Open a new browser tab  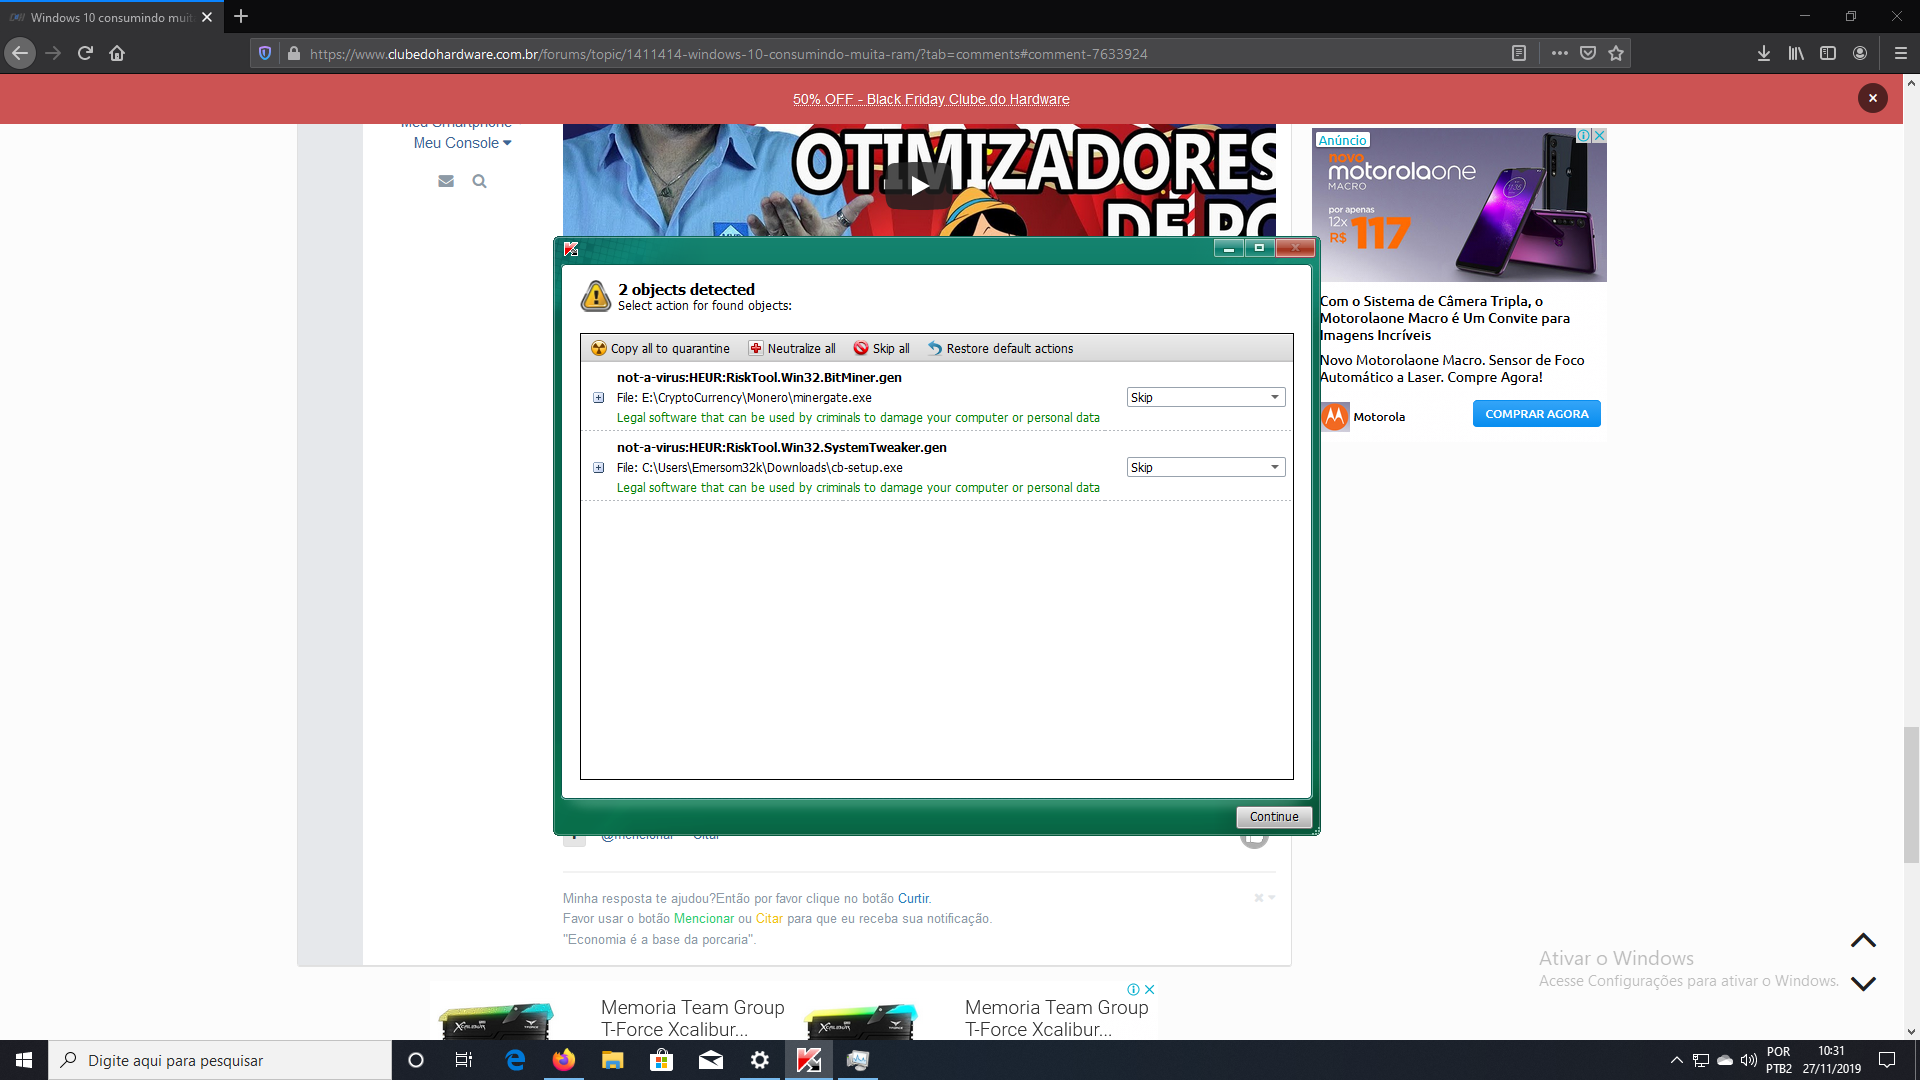[241, 17]
